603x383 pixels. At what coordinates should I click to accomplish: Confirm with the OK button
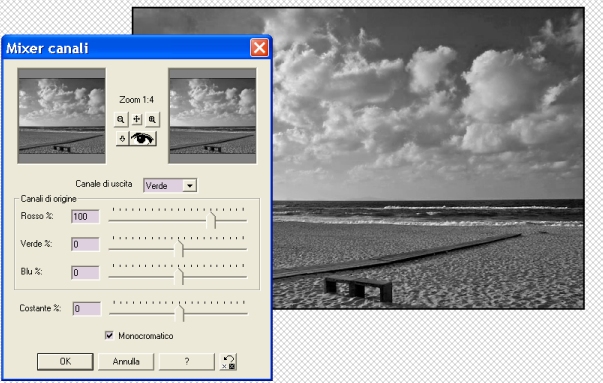tap(65, 361)
